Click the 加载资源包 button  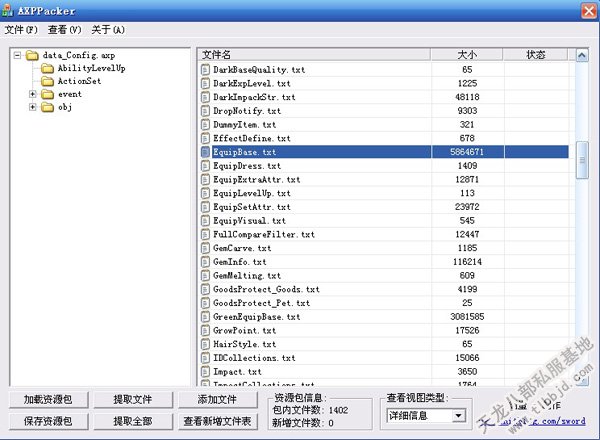[48, 400]
